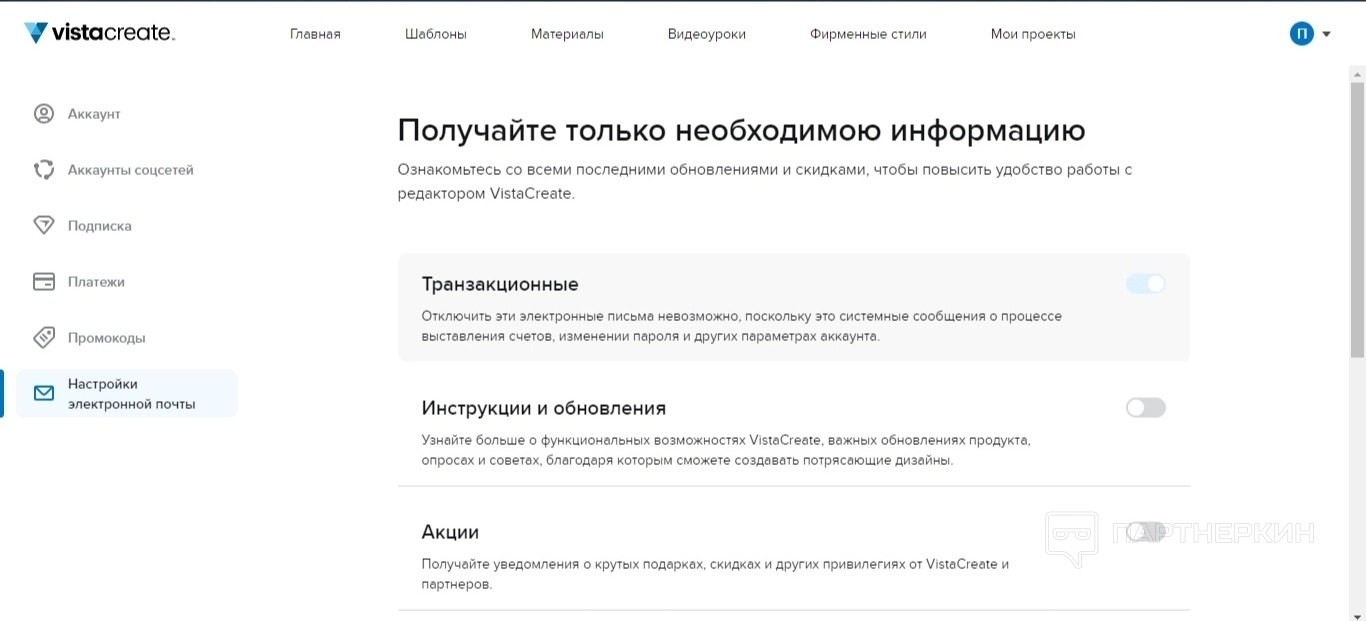Click the Акции heading text

pyautogui.click(x=450, y=532)
